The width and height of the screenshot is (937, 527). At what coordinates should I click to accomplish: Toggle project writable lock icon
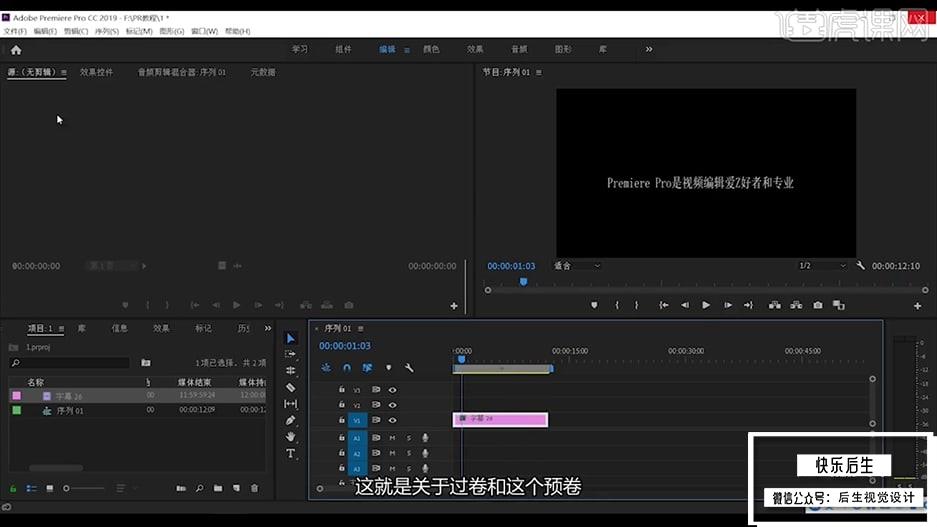[x=13, y=489]
